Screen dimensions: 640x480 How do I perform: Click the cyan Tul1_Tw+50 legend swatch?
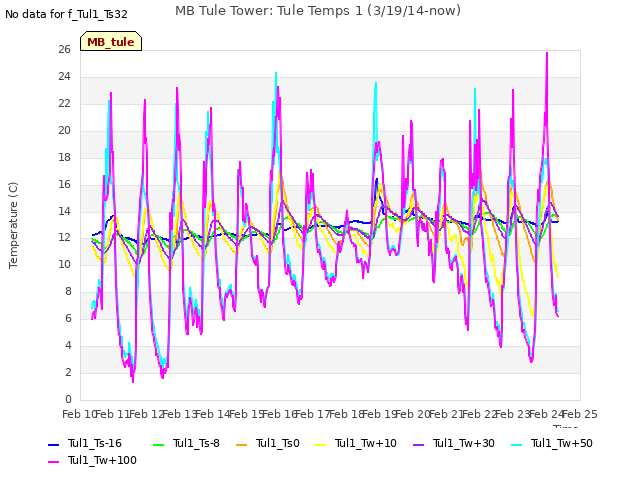point(517,444)
